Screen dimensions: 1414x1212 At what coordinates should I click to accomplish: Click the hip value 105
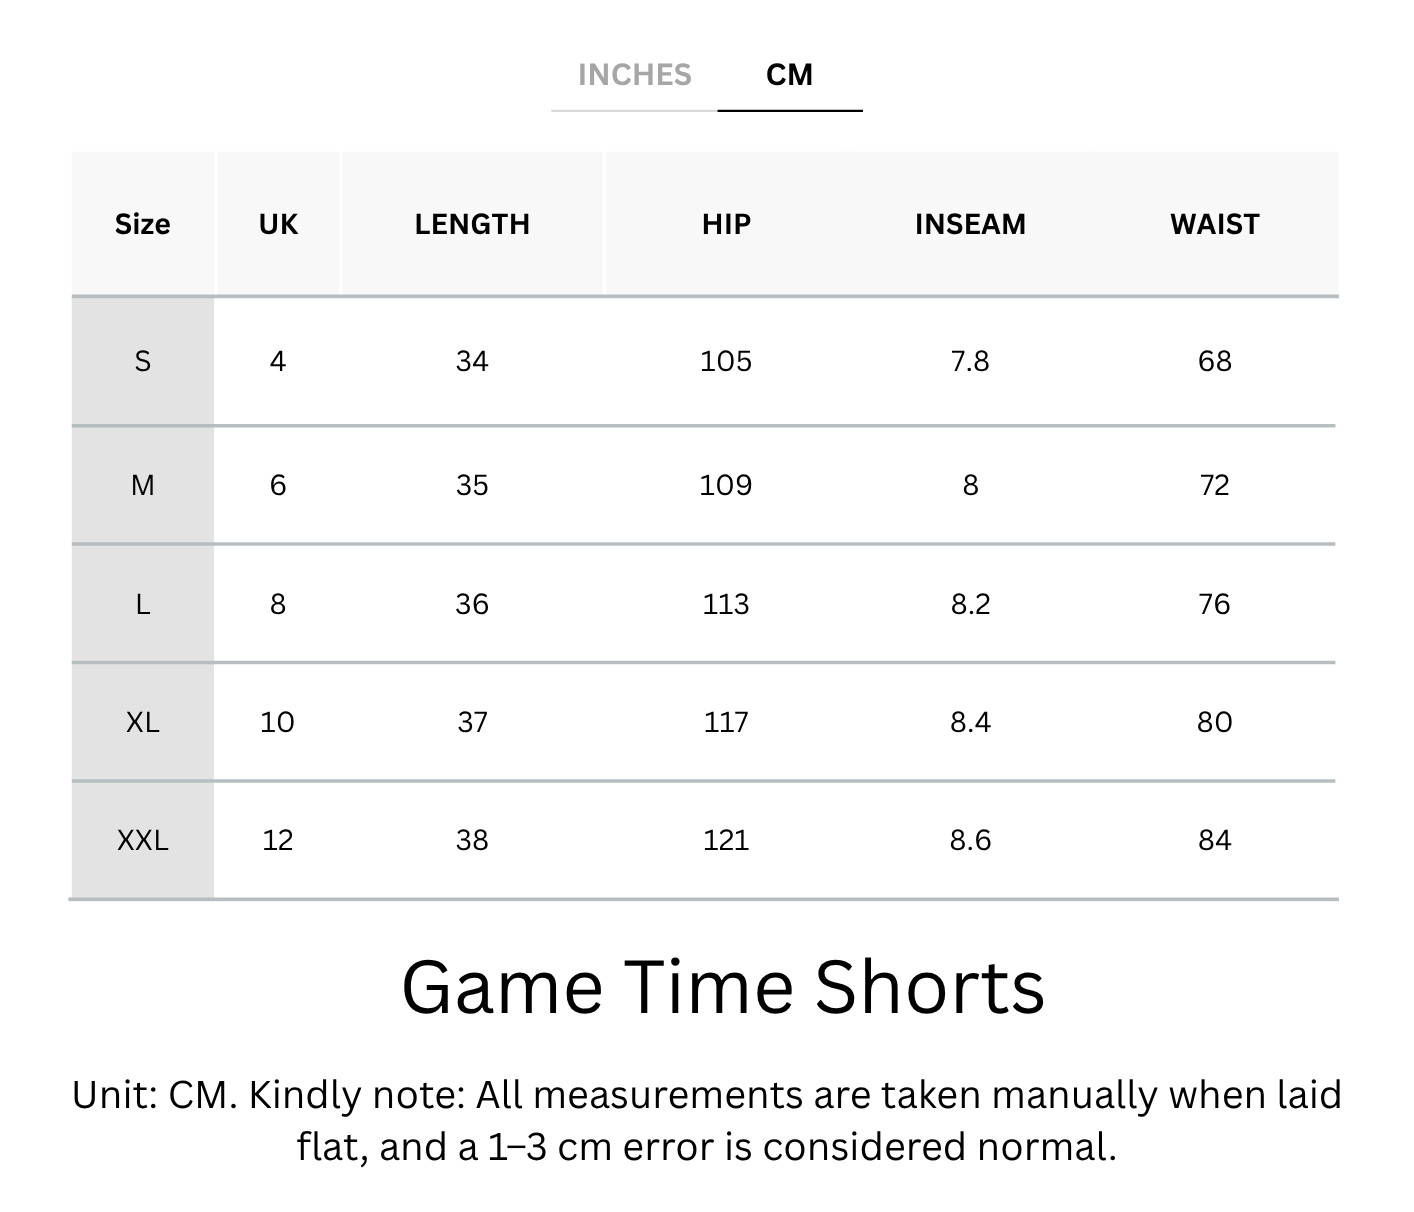[x=726, y=361]
